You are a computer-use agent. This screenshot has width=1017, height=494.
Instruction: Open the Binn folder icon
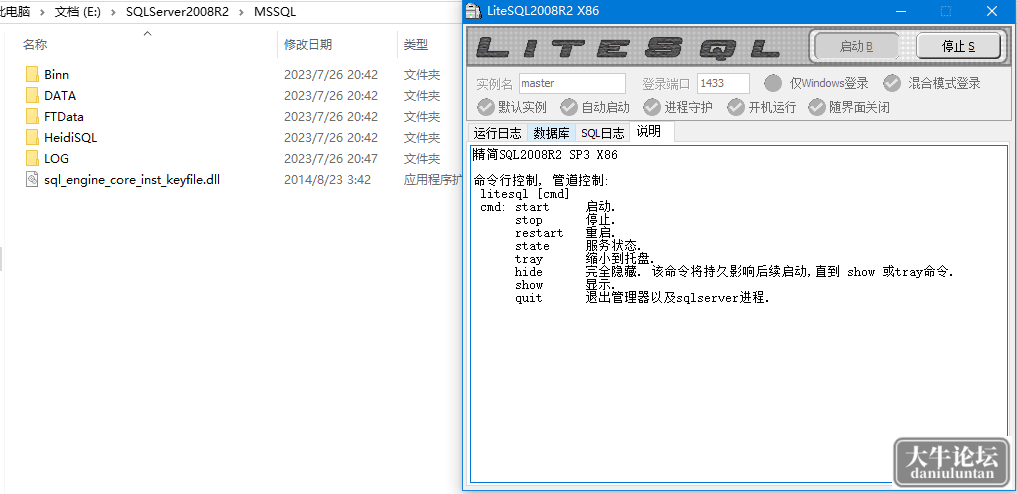point(32,75)
